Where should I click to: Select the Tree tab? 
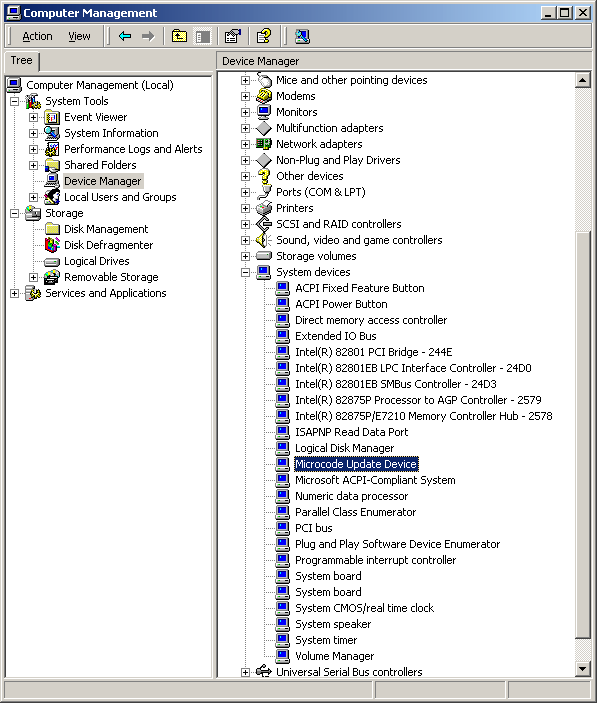[22, 61]
